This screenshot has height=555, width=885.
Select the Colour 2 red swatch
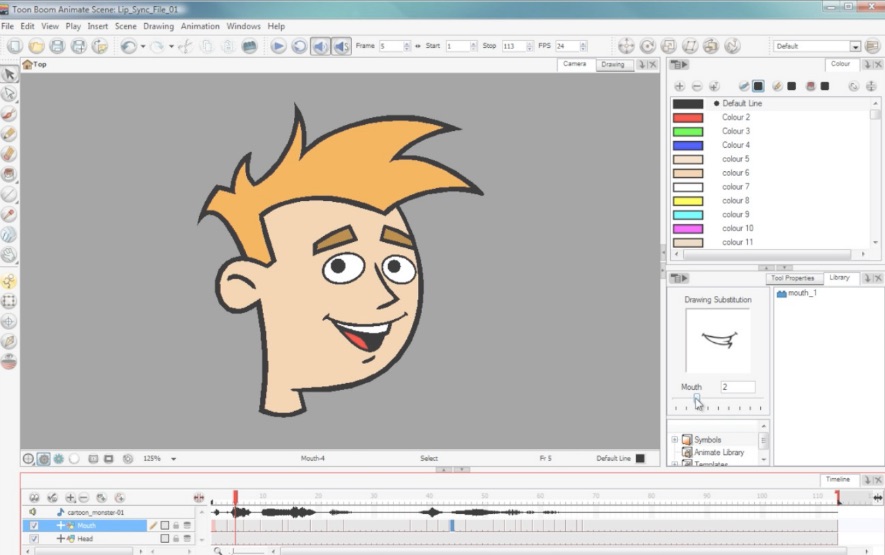[688, 117]
